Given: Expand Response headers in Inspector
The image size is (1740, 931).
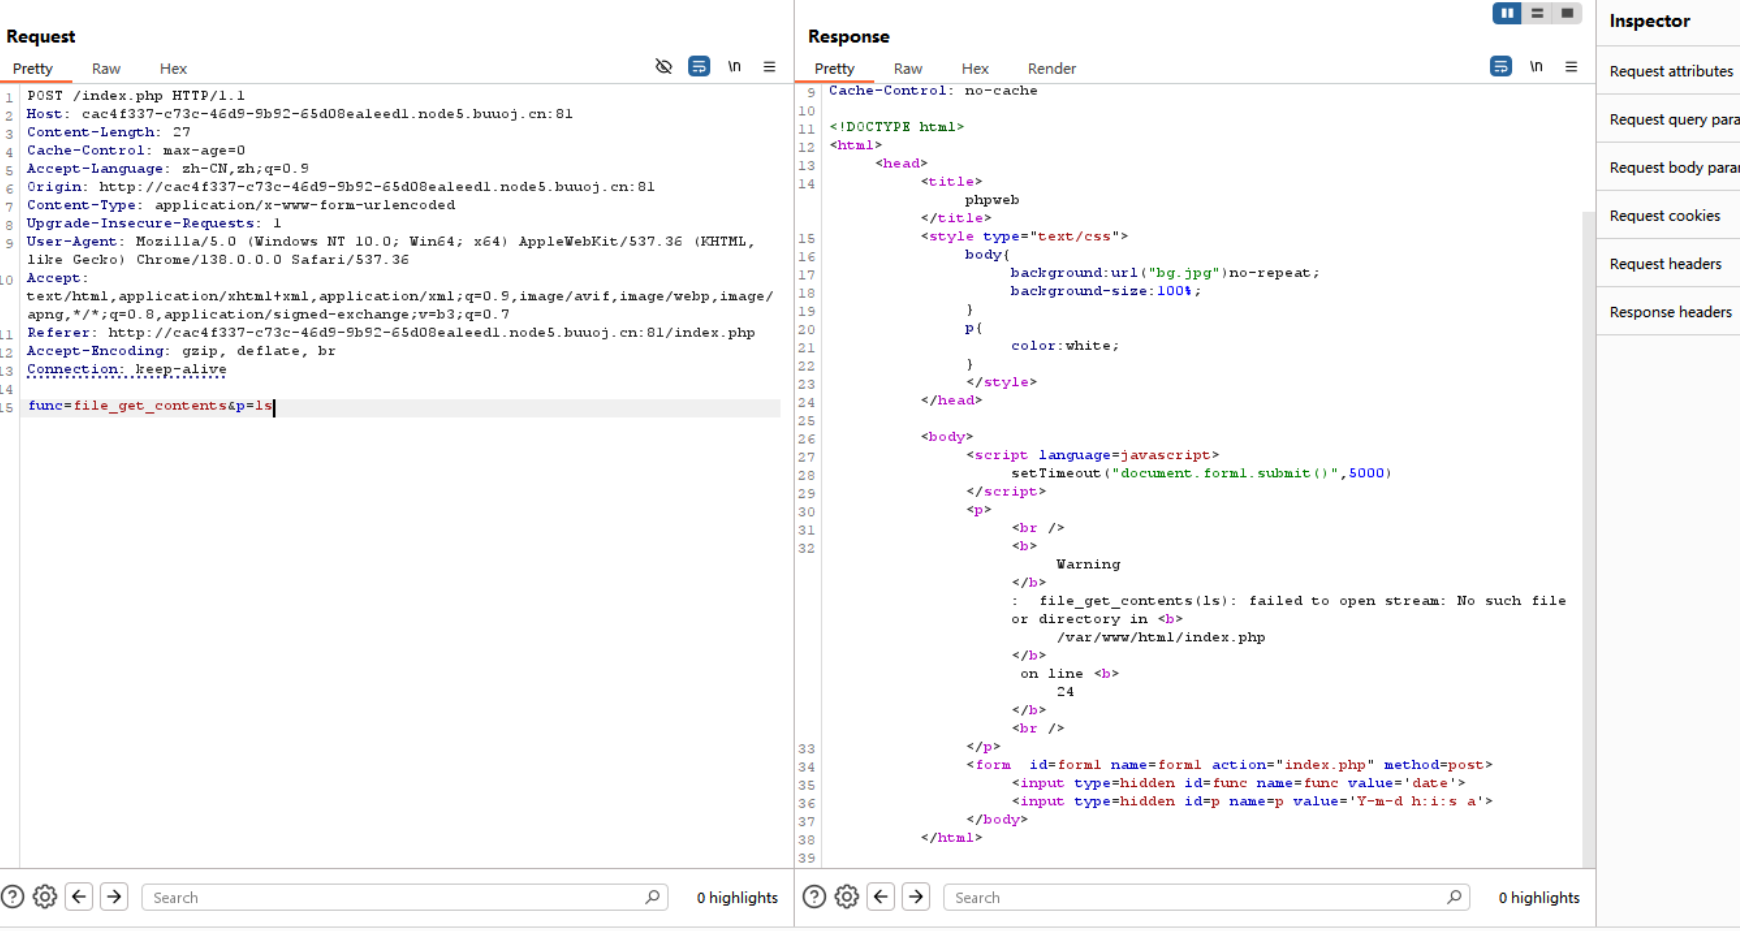Looking at the screenshot, I should point(1670,311).
